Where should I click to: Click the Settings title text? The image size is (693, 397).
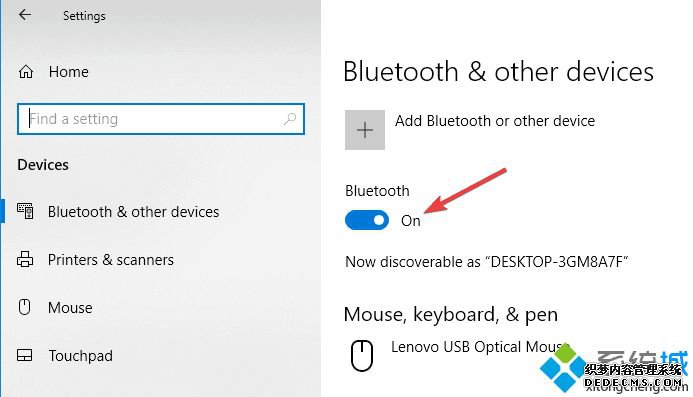tap(84, 16)
